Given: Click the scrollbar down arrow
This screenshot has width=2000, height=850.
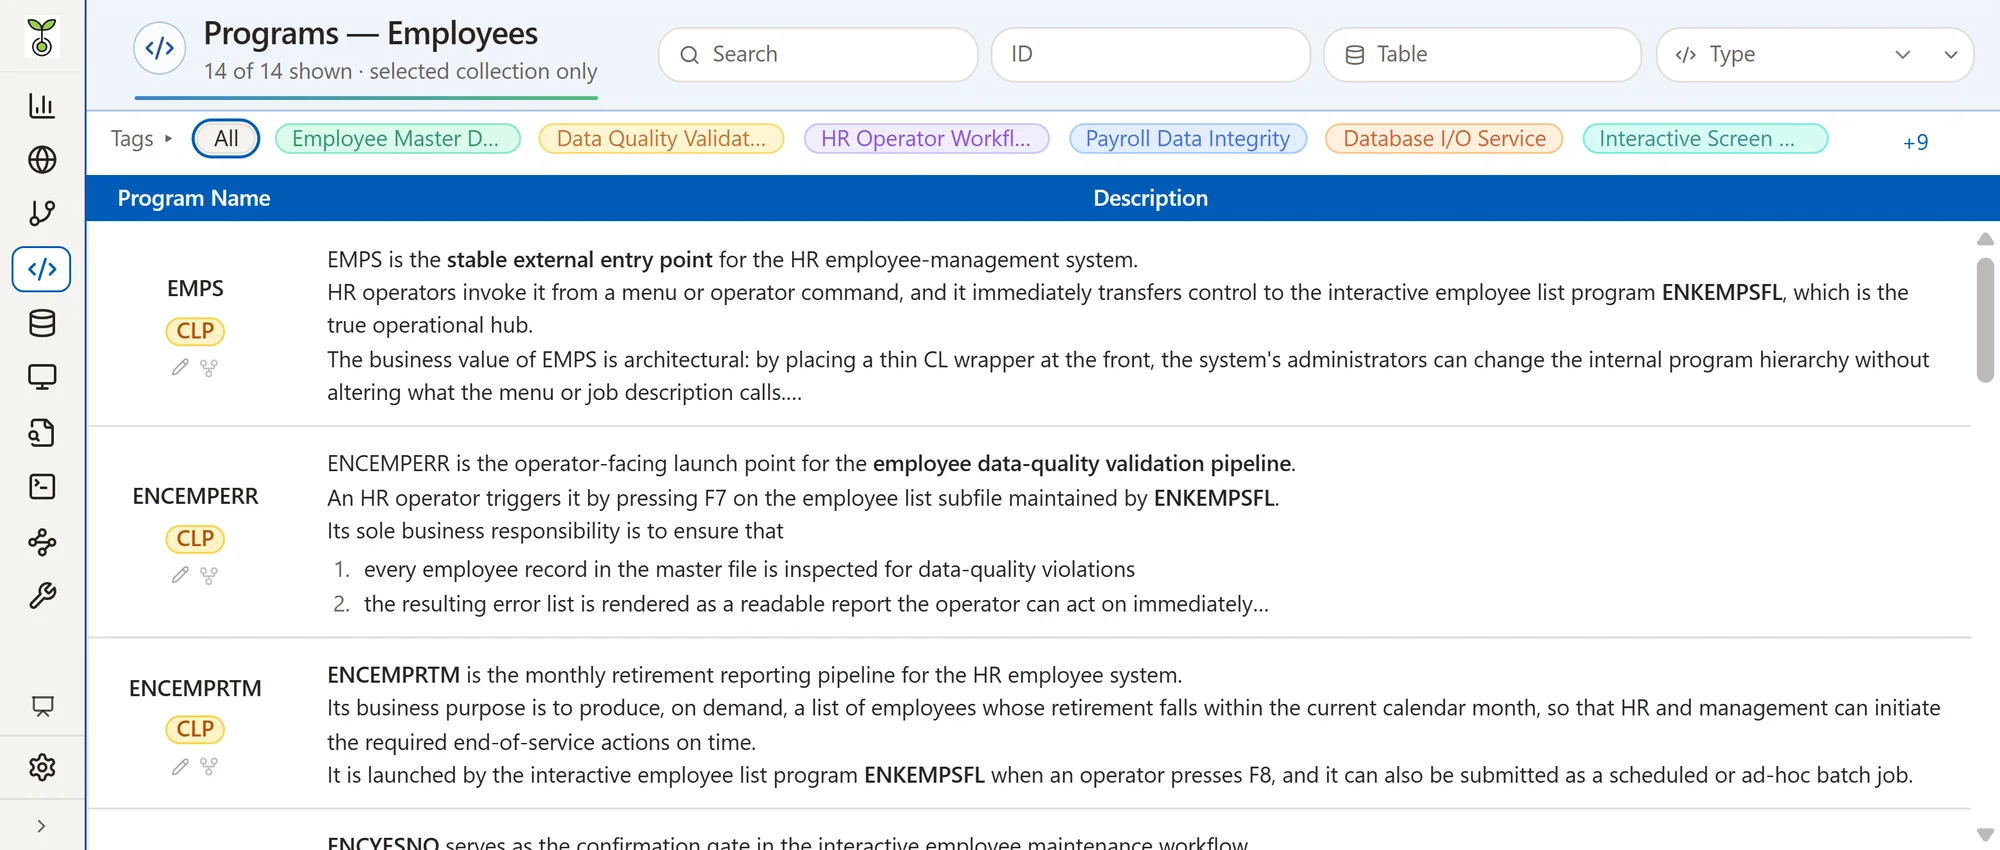Looking at the screenshot, I should click(x=1985, y=834).
